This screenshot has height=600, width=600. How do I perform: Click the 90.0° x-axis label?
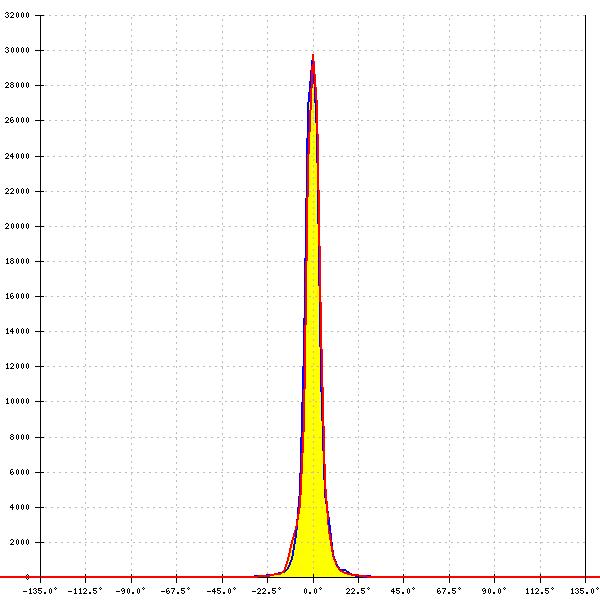(494, 591)
